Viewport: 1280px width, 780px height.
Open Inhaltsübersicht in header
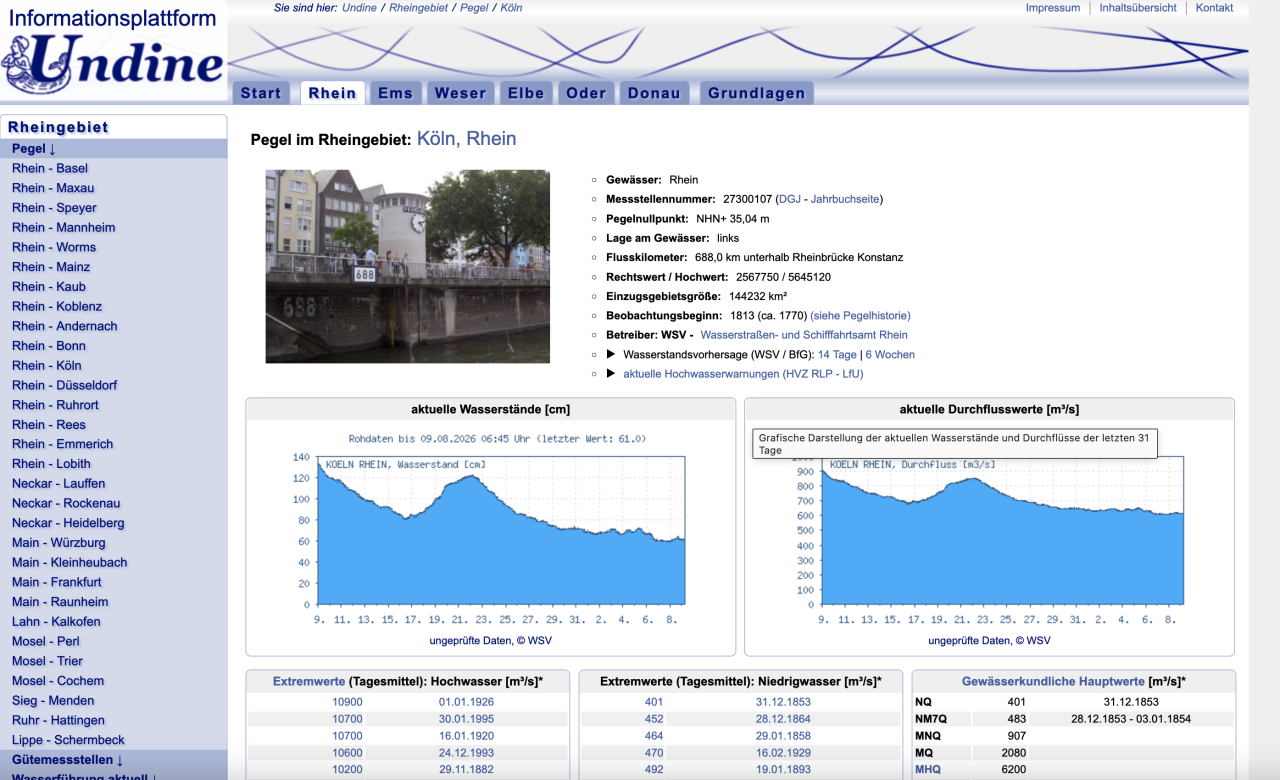1138,8
